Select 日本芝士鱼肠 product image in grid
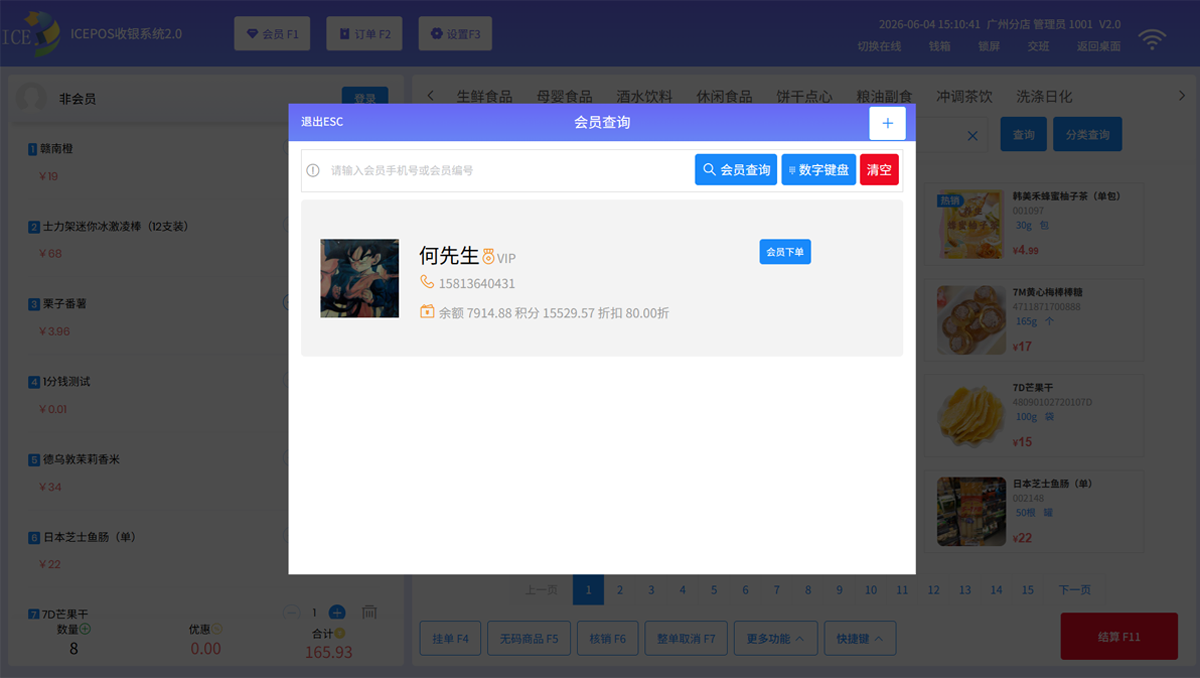 pos(971,511)
